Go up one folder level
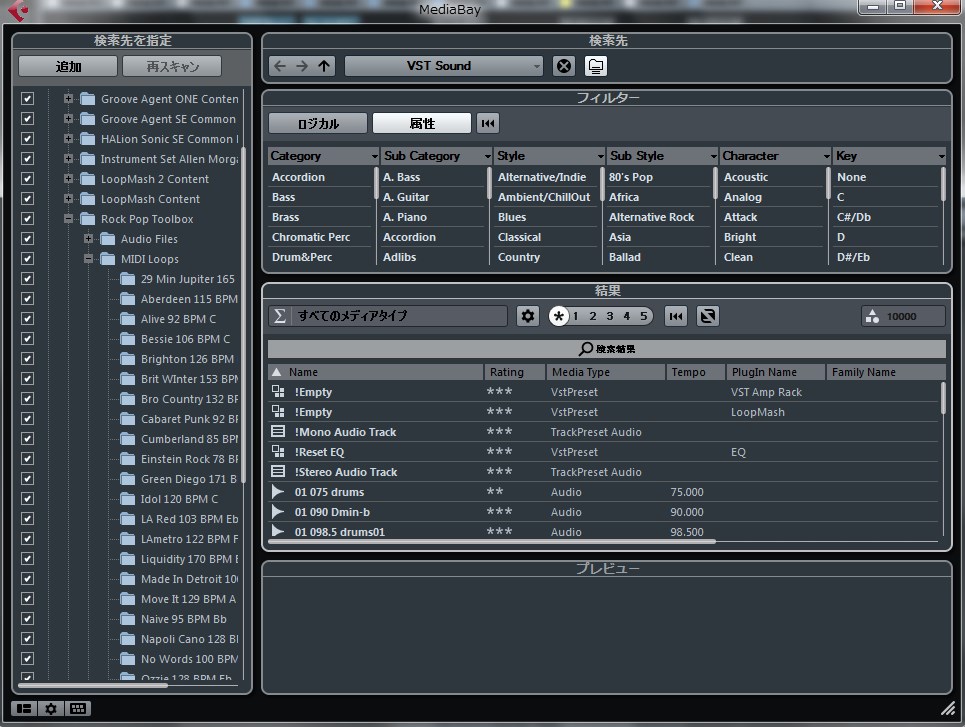The image size is (965, 727). 324,66
